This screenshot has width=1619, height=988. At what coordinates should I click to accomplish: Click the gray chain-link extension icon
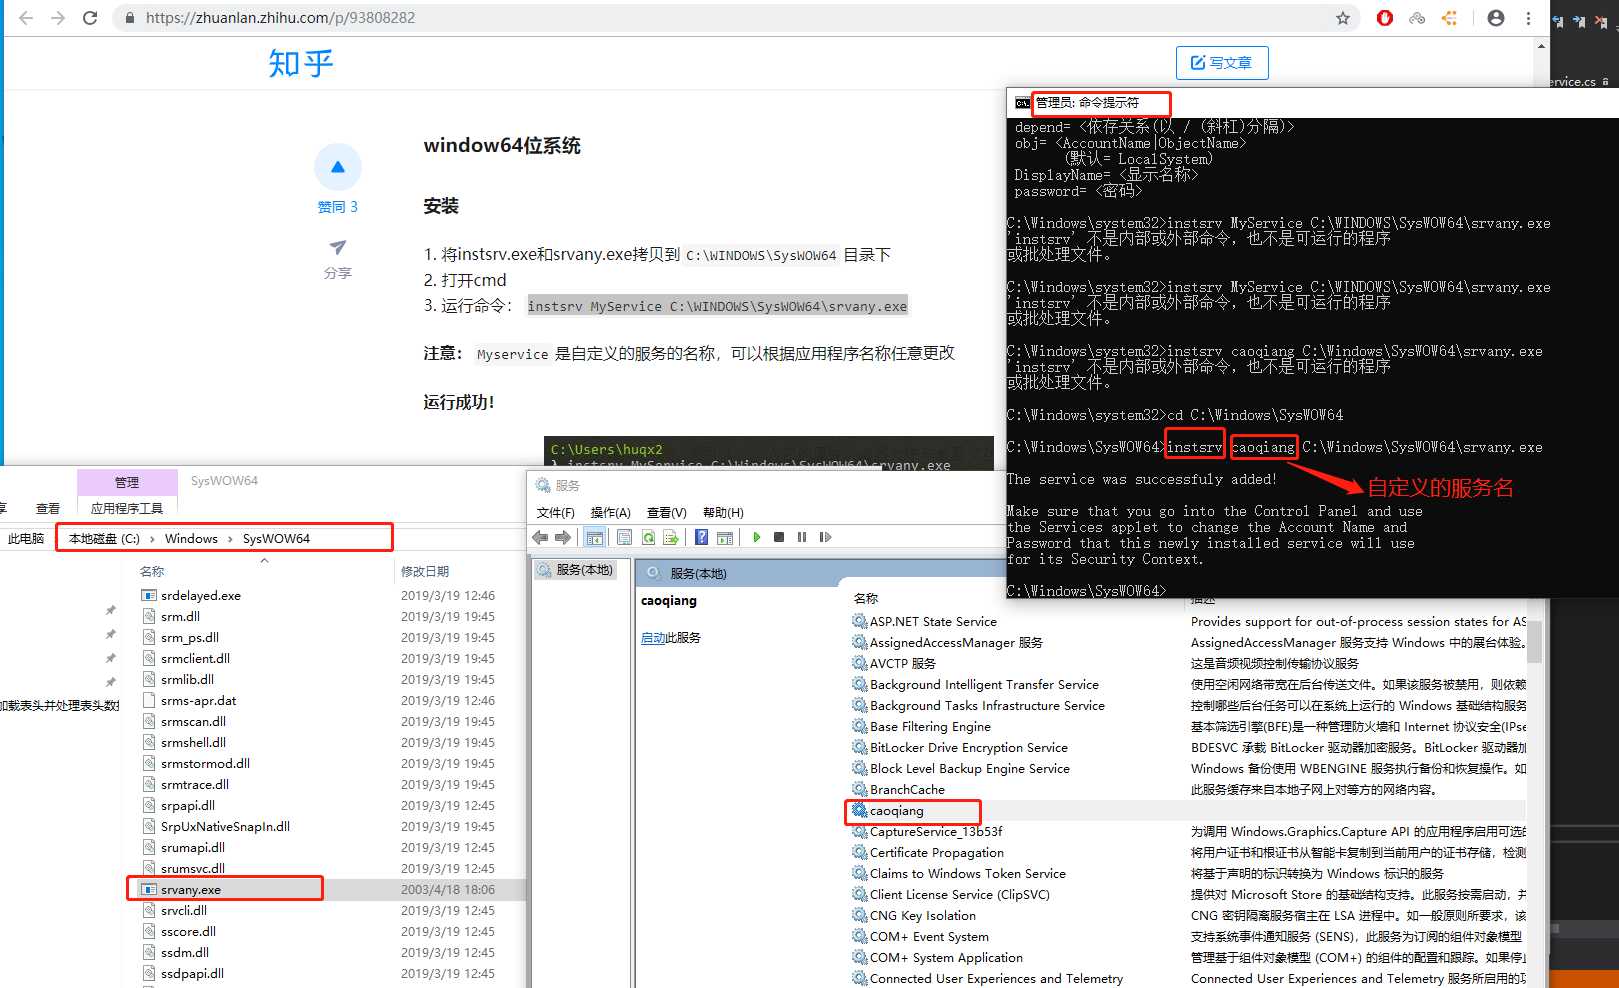pyautogui.click(x=1417, y=18)
